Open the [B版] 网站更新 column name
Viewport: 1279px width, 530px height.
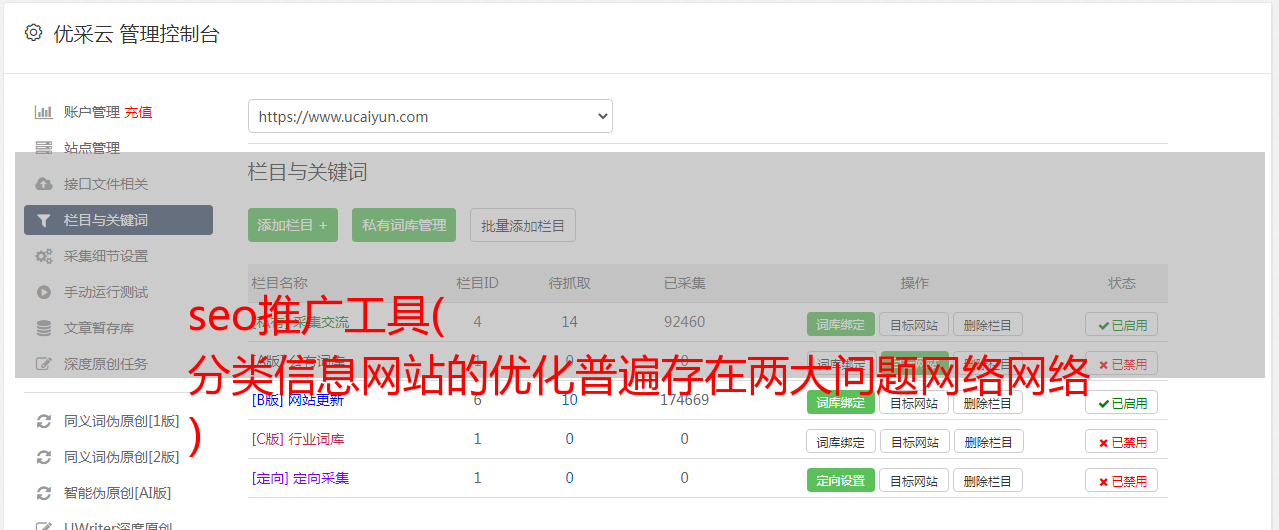point(297,400)
